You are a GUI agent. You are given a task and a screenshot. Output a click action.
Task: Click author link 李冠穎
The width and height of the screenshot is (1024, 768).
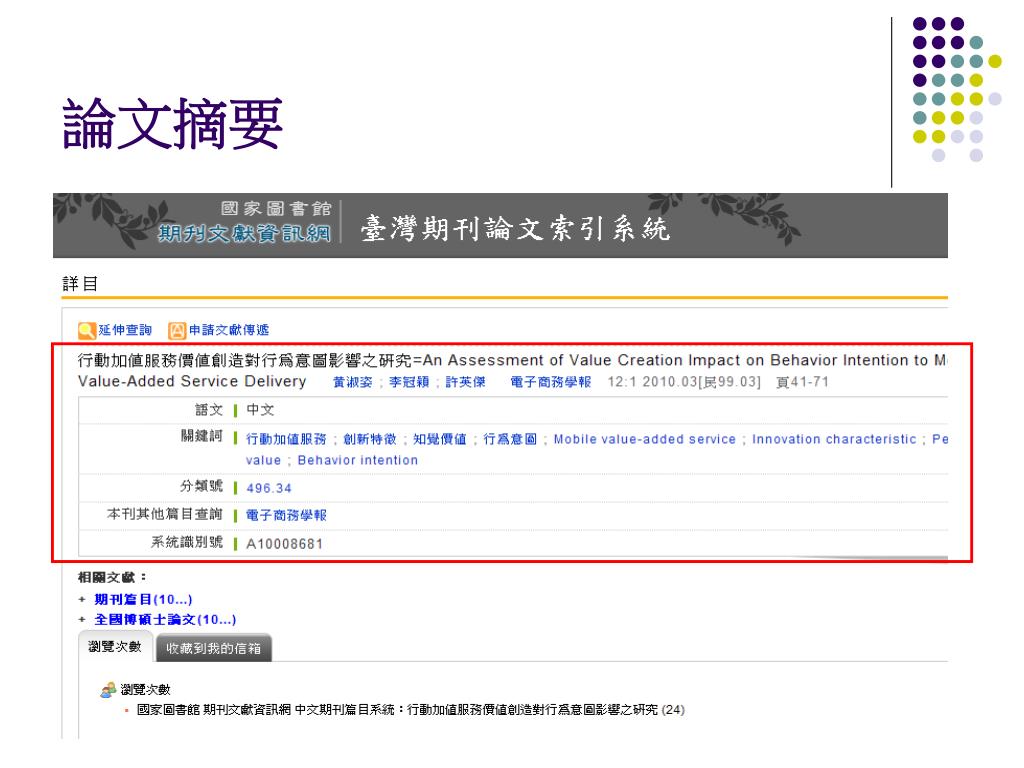pos(409,382)
